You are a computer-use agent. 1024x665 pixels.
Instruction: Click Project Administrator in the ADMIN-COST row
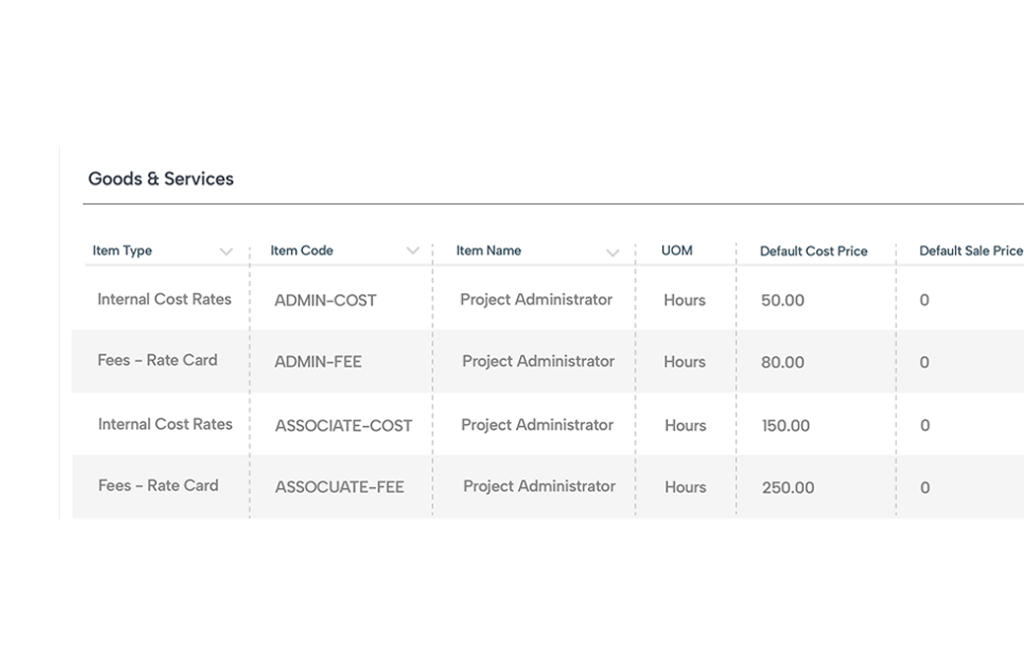click(x=536, y=299)
